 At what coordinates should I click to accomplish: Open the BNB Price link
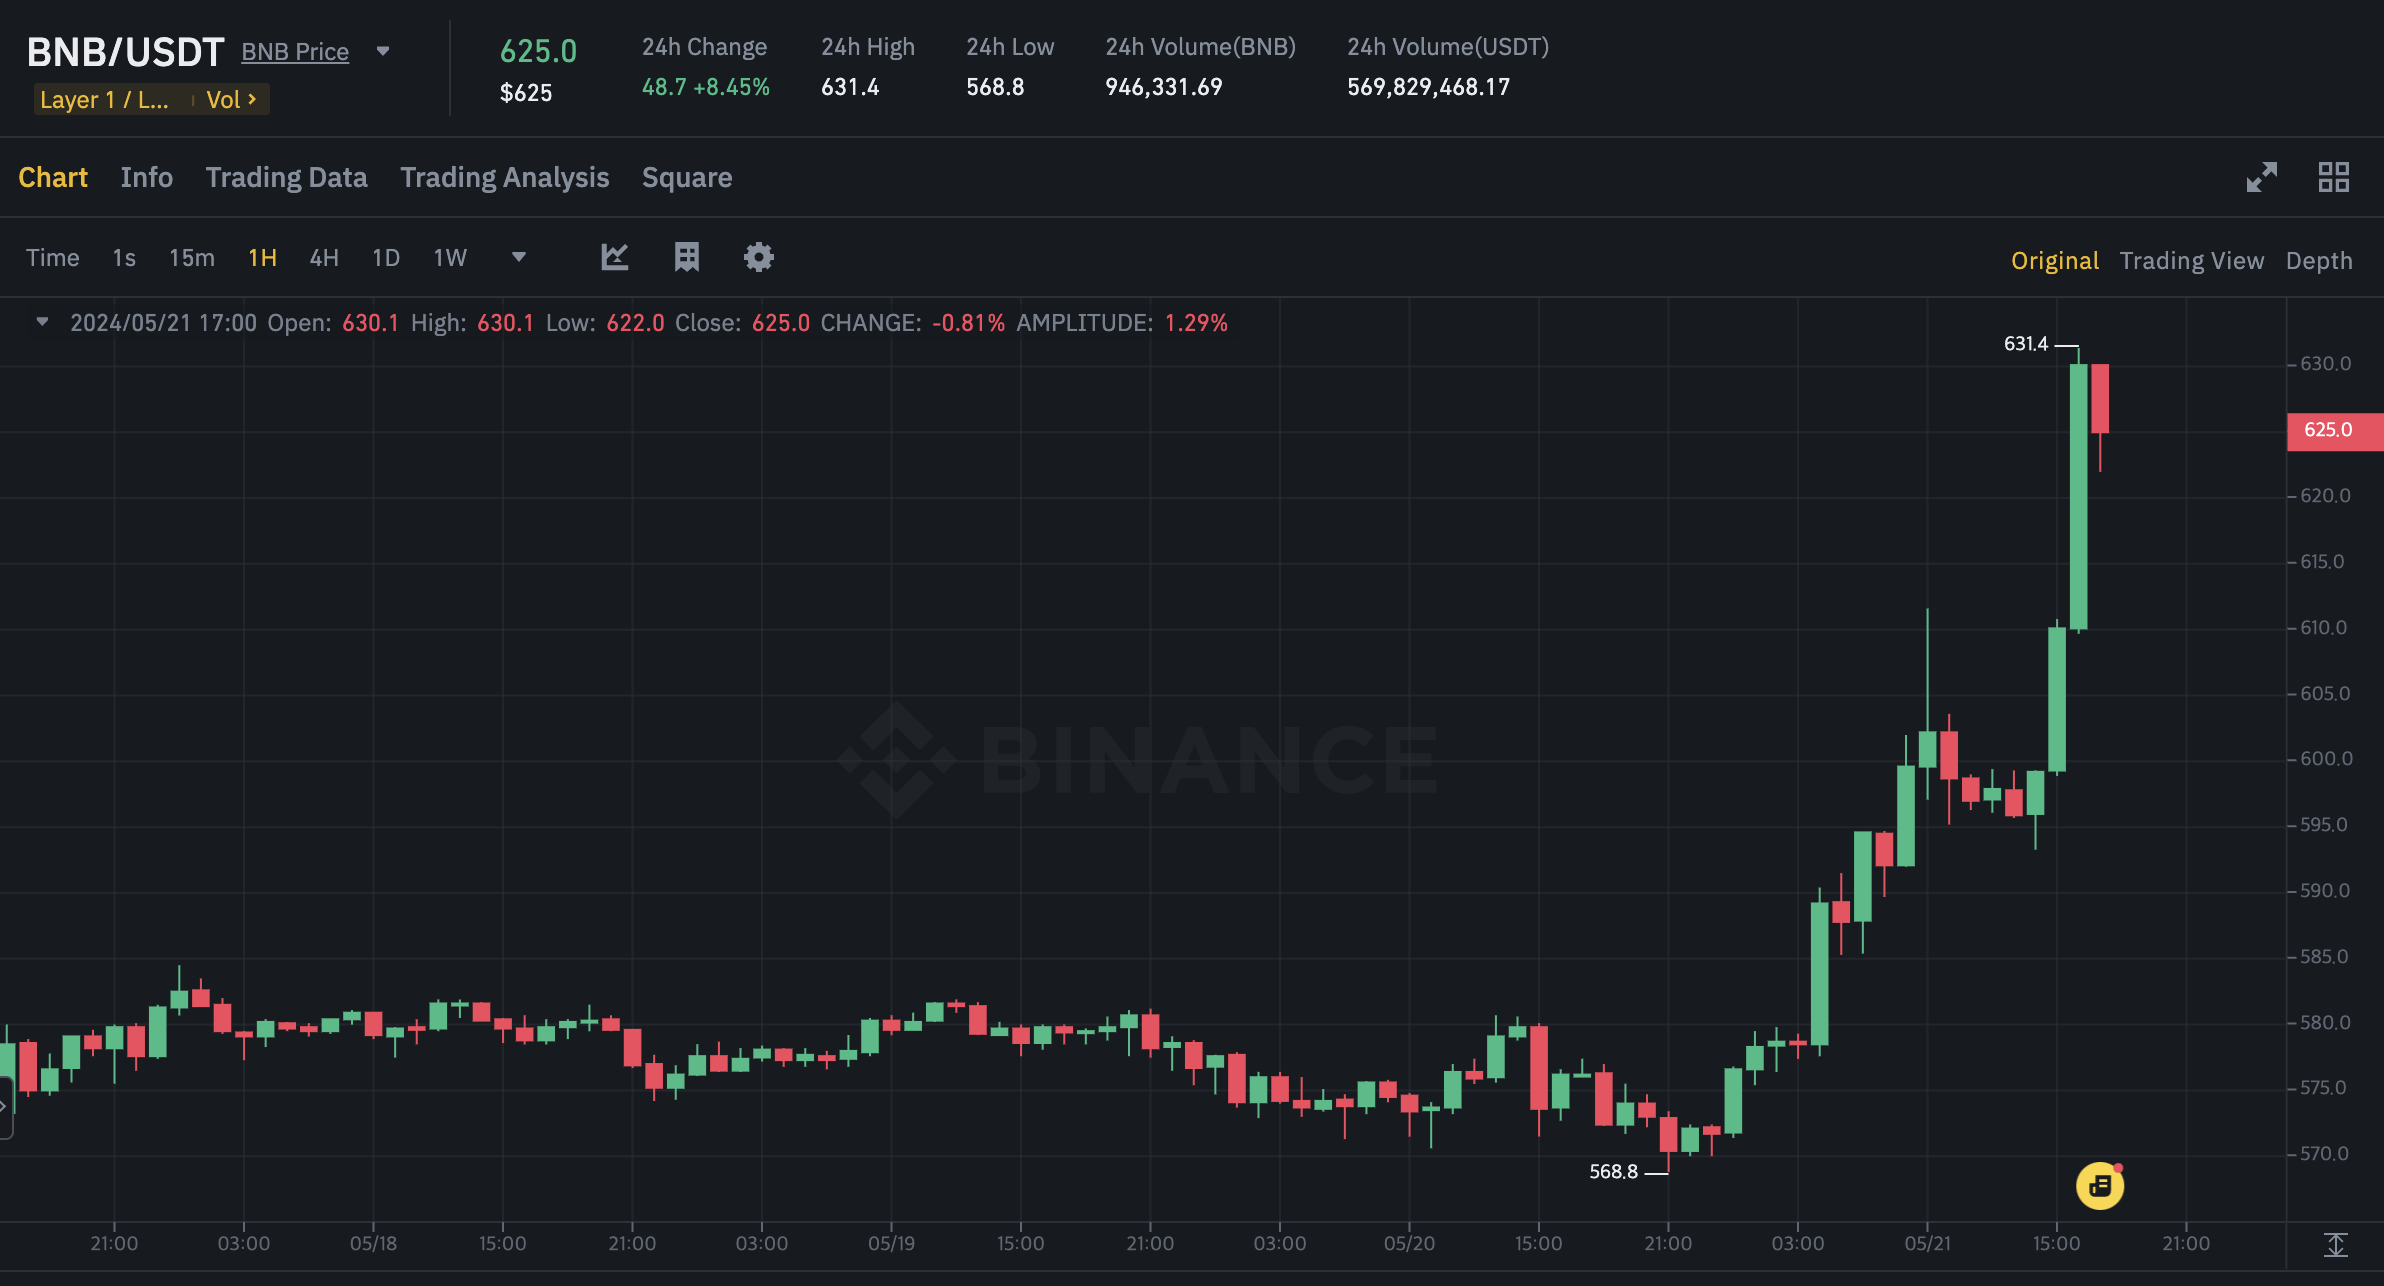coord(295,52)
